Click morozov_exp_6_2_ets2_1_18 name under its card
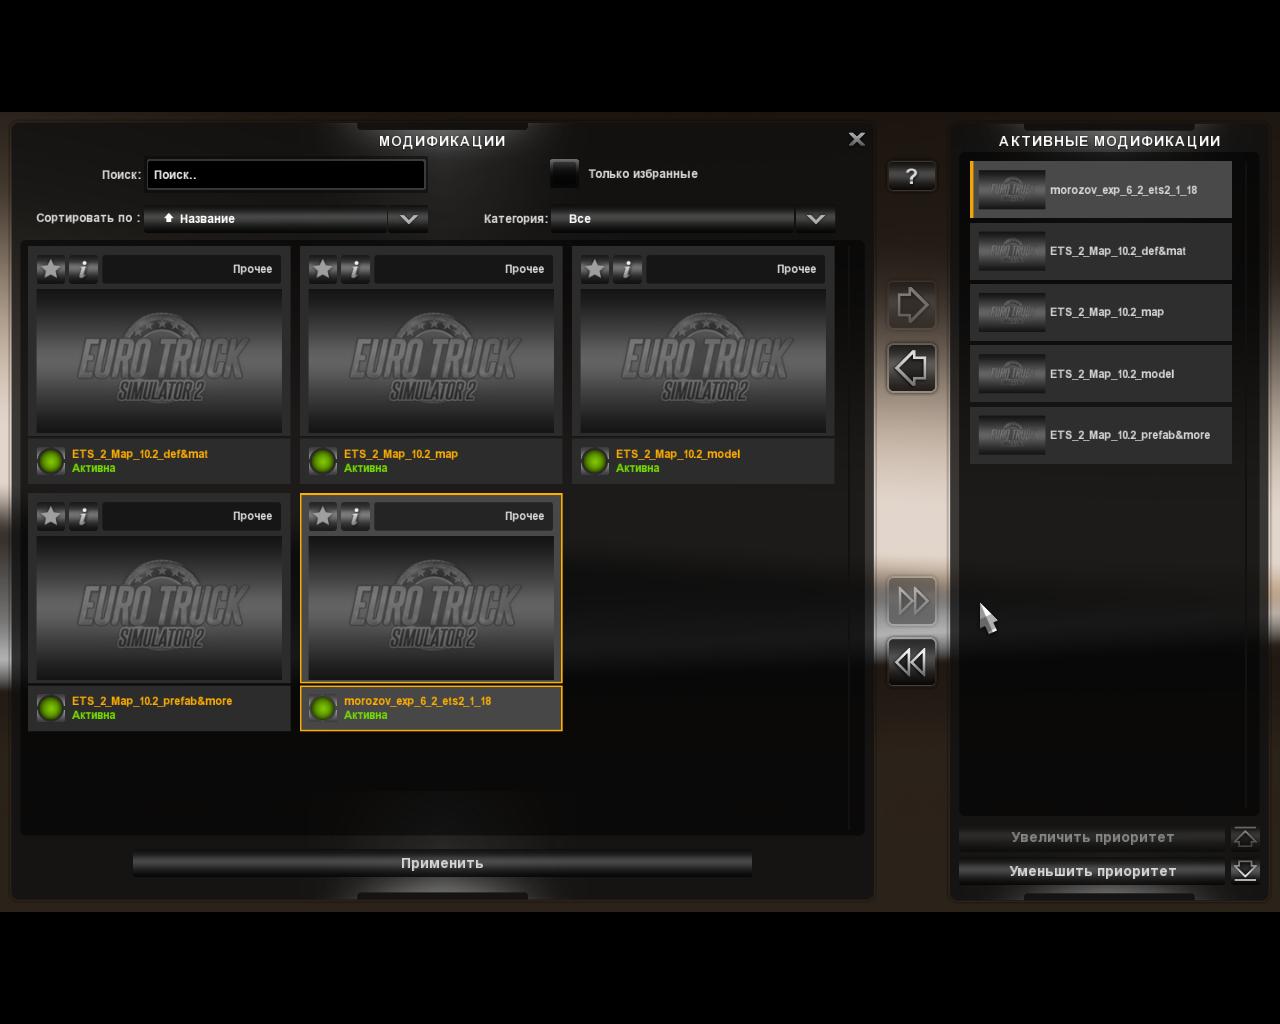Image resolution: width=1280 pixels, height=1024 pixels. pyautogui.click(x=418, y=701)
